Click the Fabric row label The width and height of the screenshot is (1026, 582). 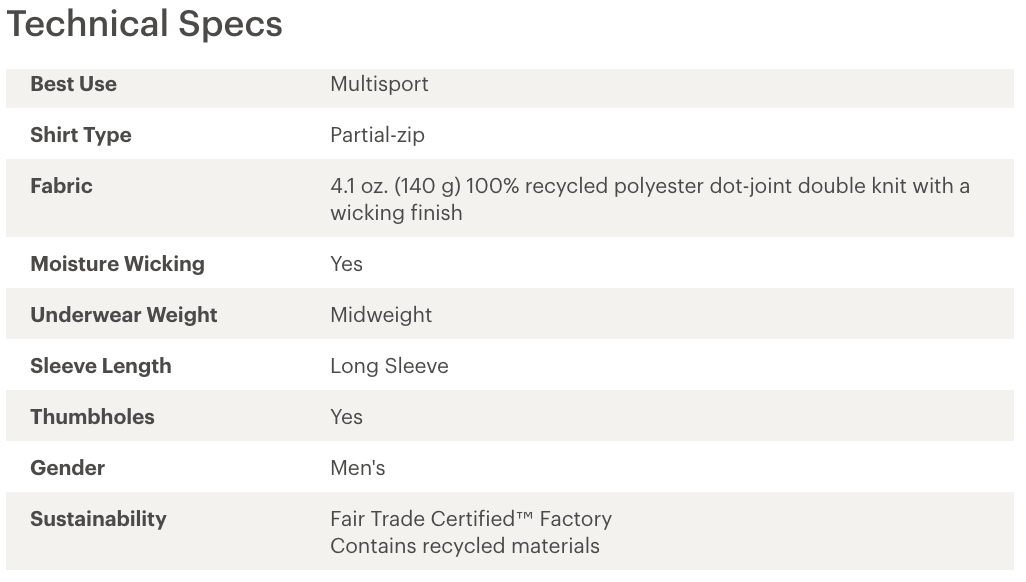coord(61,186)
